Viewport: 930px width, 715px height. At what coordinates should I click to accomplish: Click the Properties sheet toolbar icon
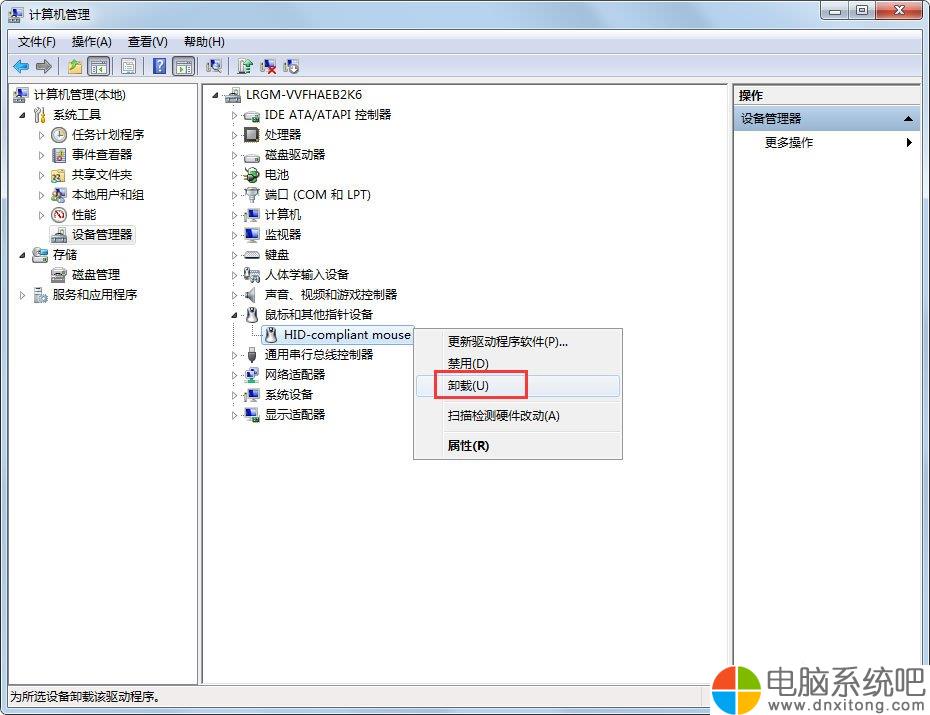click(x=128, y=66)
